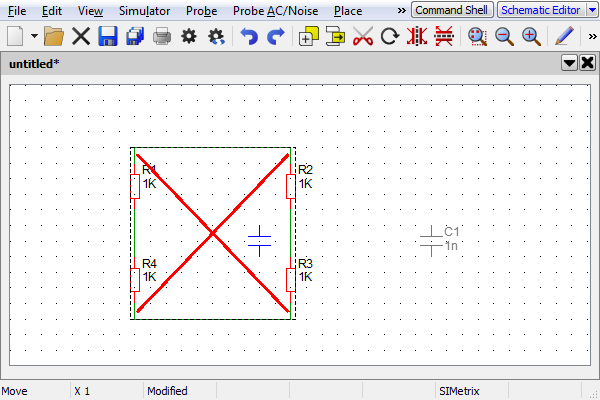Open the dropdown arrow beside New
The image size is (600, 400).
34,36
